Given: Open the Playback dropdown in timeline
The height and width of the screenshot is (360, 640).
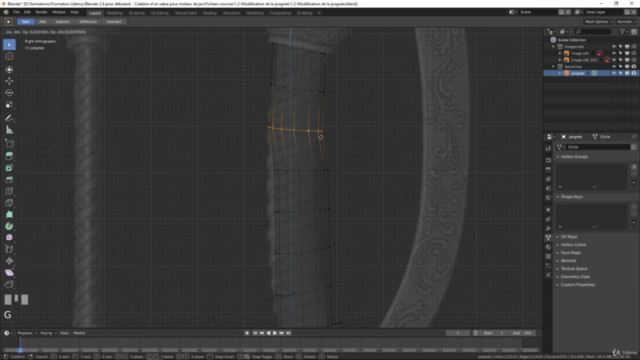Looking at the screenshot, I should pyautogui.click(x=27, y=333).
